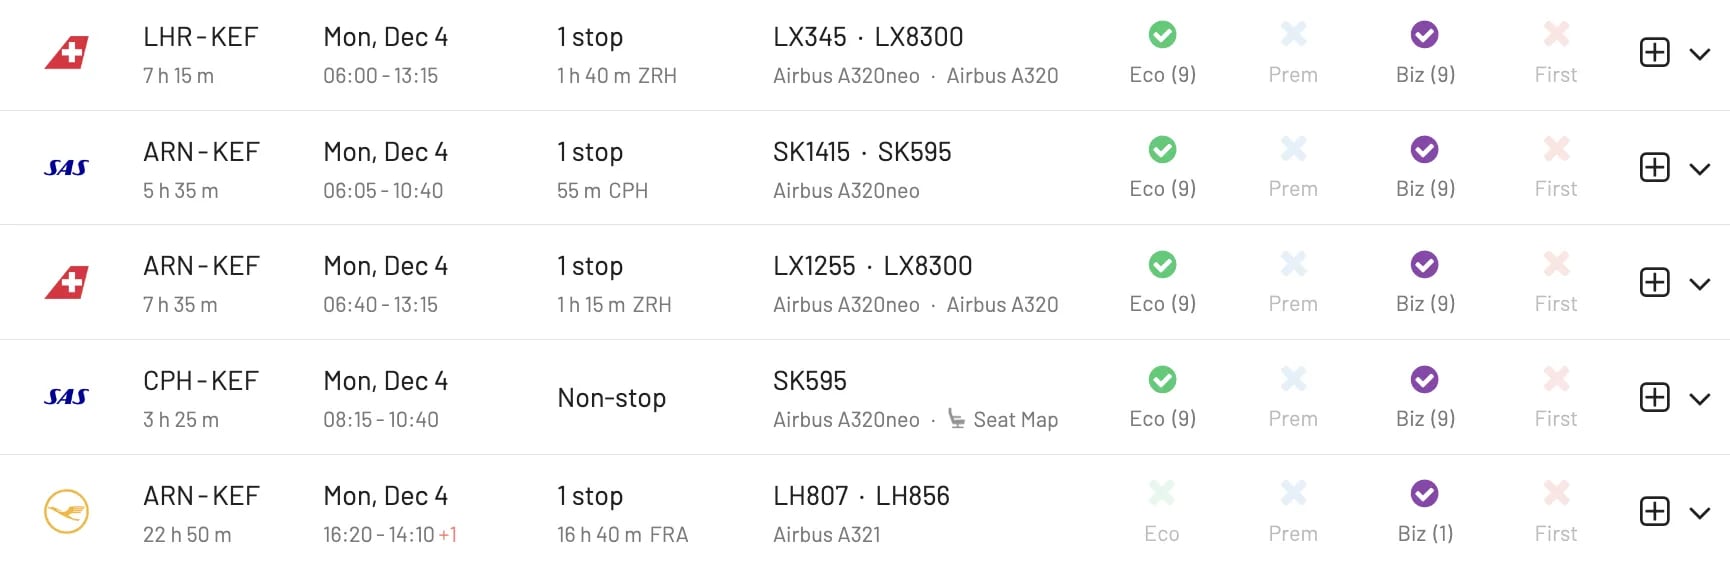
Task: Expand LX345 LHR-KEF flight details chevron
Action: [1700, 54]
